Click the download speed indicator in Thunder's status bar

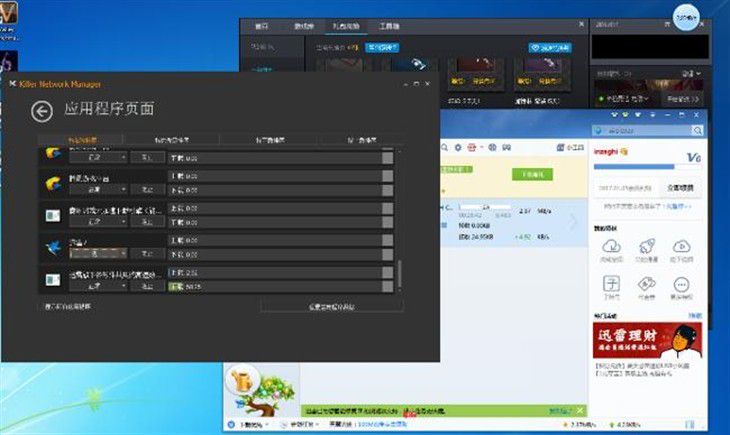580,425
